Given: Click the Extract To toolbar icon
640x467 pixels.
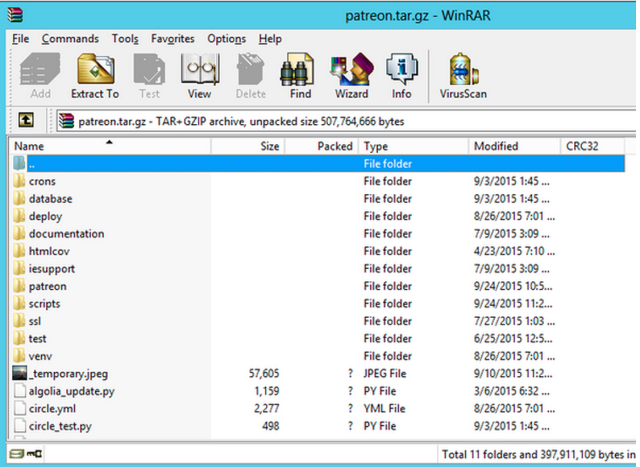Looking at the screenshot, I should point(96,69).
